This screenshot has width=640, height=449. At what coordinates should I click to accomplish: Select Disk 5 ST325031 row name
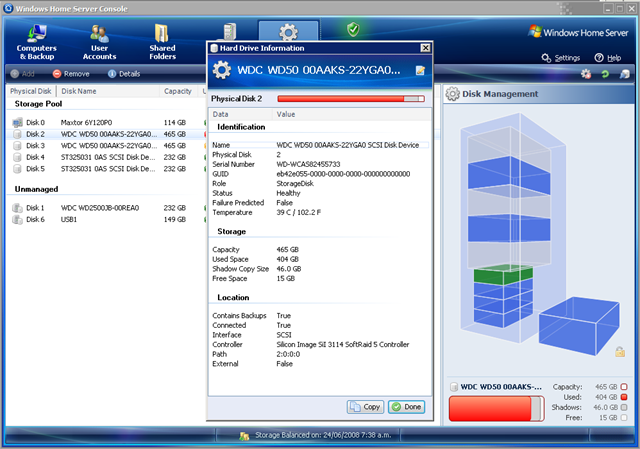(108, 169)
